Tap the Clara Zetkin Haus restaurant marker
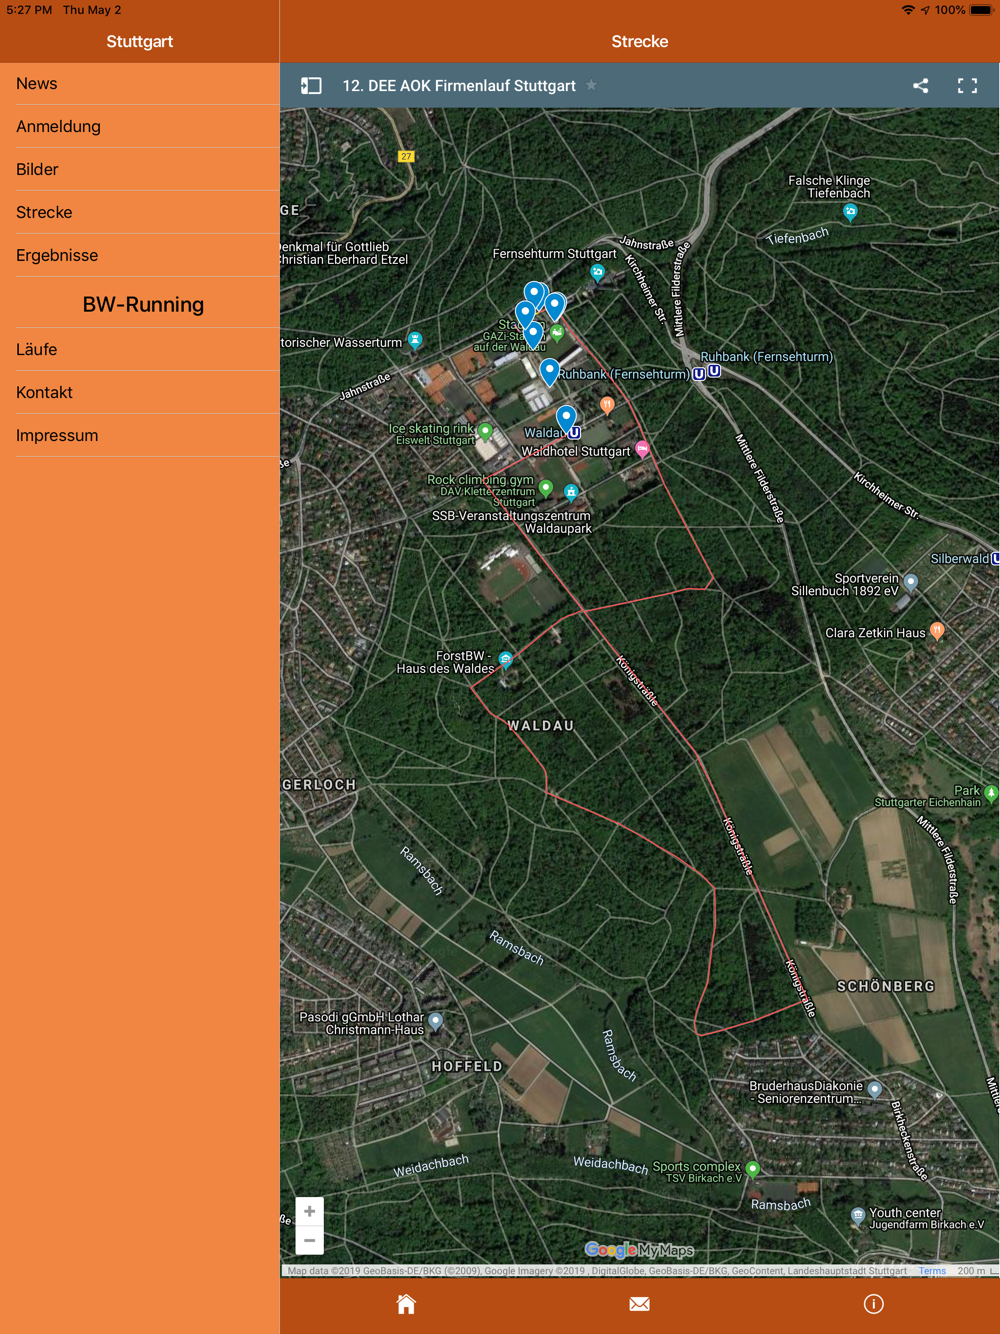The image size is (1000, 1334). pyautogui.click(x=937, y=630)
